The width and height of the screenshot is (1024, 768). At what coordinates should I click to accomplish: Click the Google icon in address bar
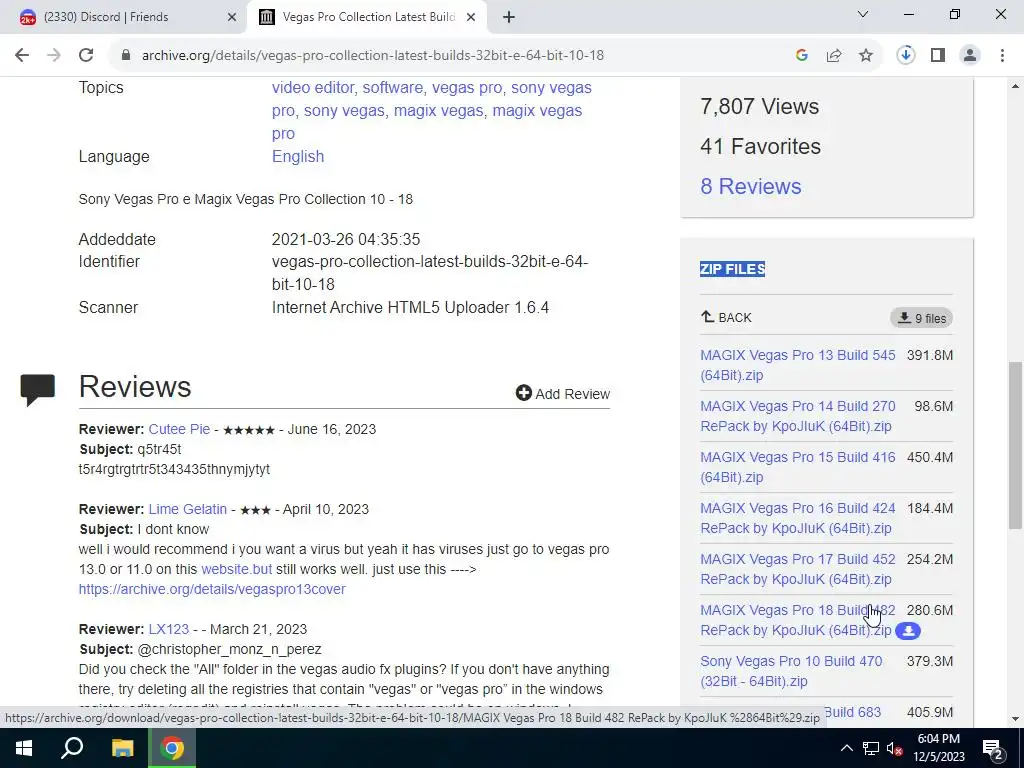(802, 56)
